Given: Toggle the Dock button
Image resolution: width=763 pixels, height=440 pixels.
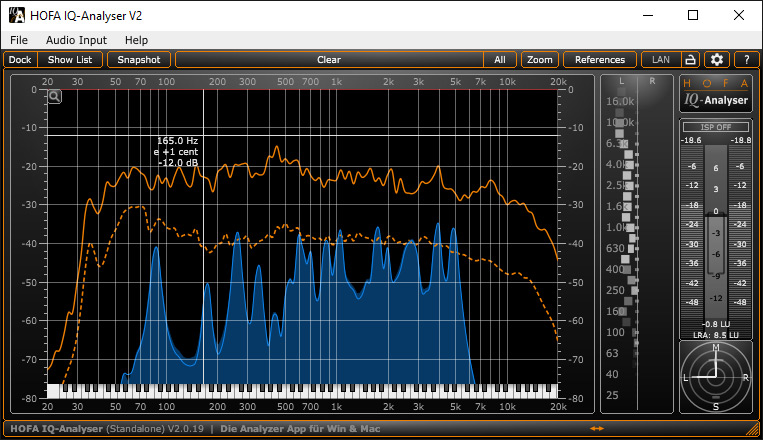Looking at the screenshot, I should pos(20,60).
